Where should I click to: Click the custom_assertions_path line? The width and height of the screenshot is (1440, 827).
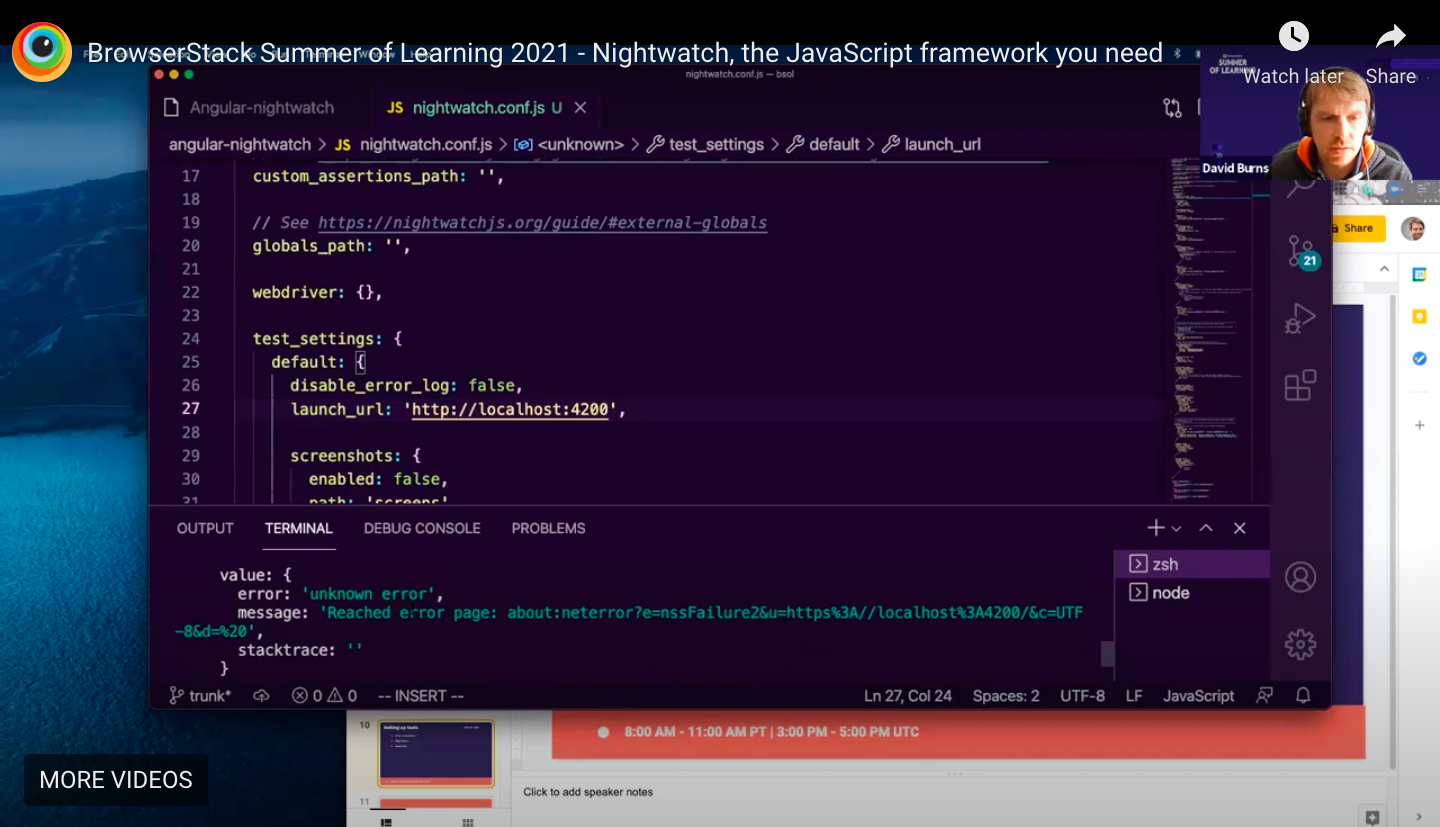coord(378,176)
